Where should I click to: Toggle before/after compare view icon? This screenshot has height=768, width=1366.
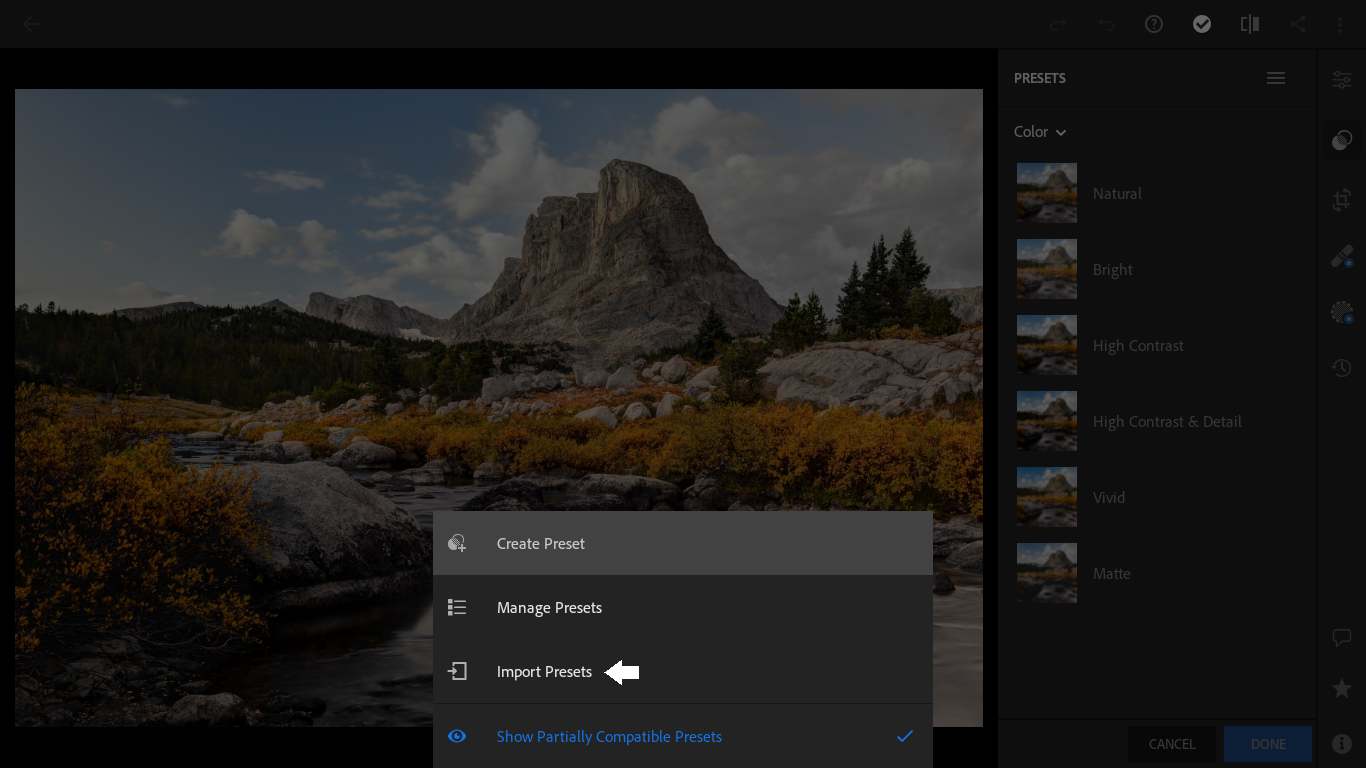pos(1249,24)
